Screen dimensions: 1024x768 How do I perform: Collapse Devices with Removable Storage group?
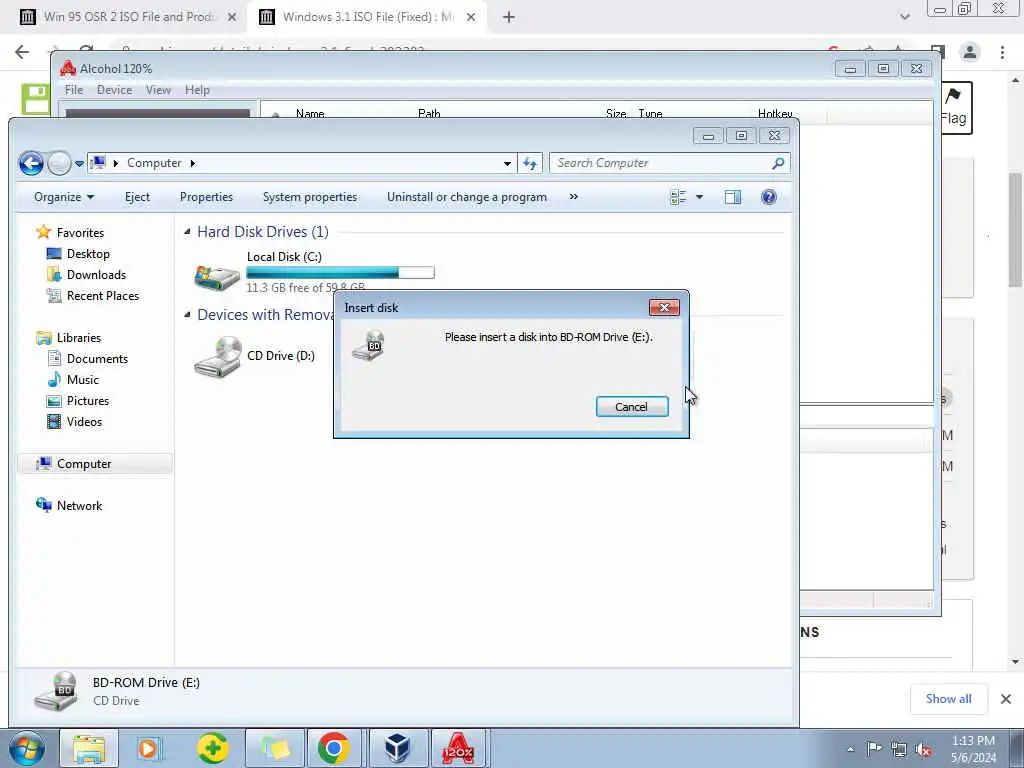187,315
